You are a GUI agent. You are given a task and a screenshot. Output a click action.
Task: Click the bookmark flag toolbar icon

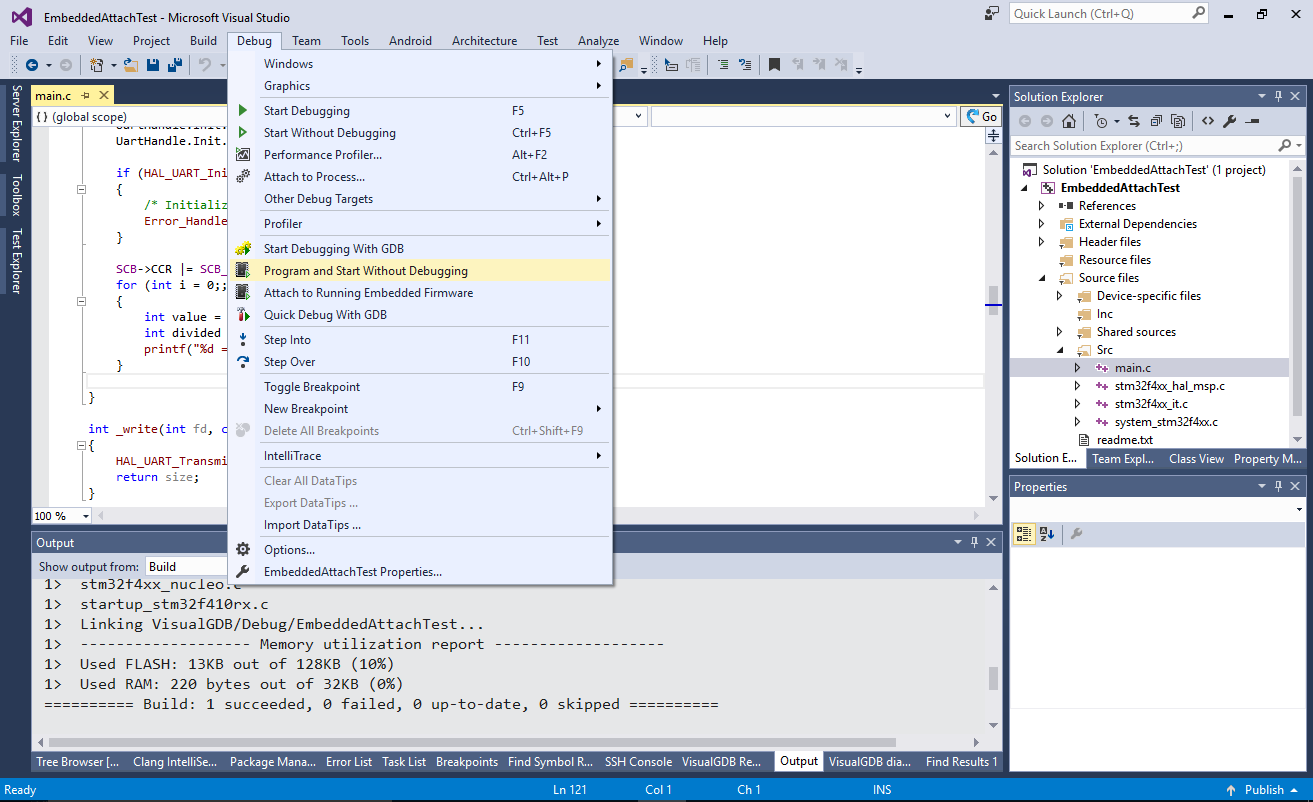[774, 65]
